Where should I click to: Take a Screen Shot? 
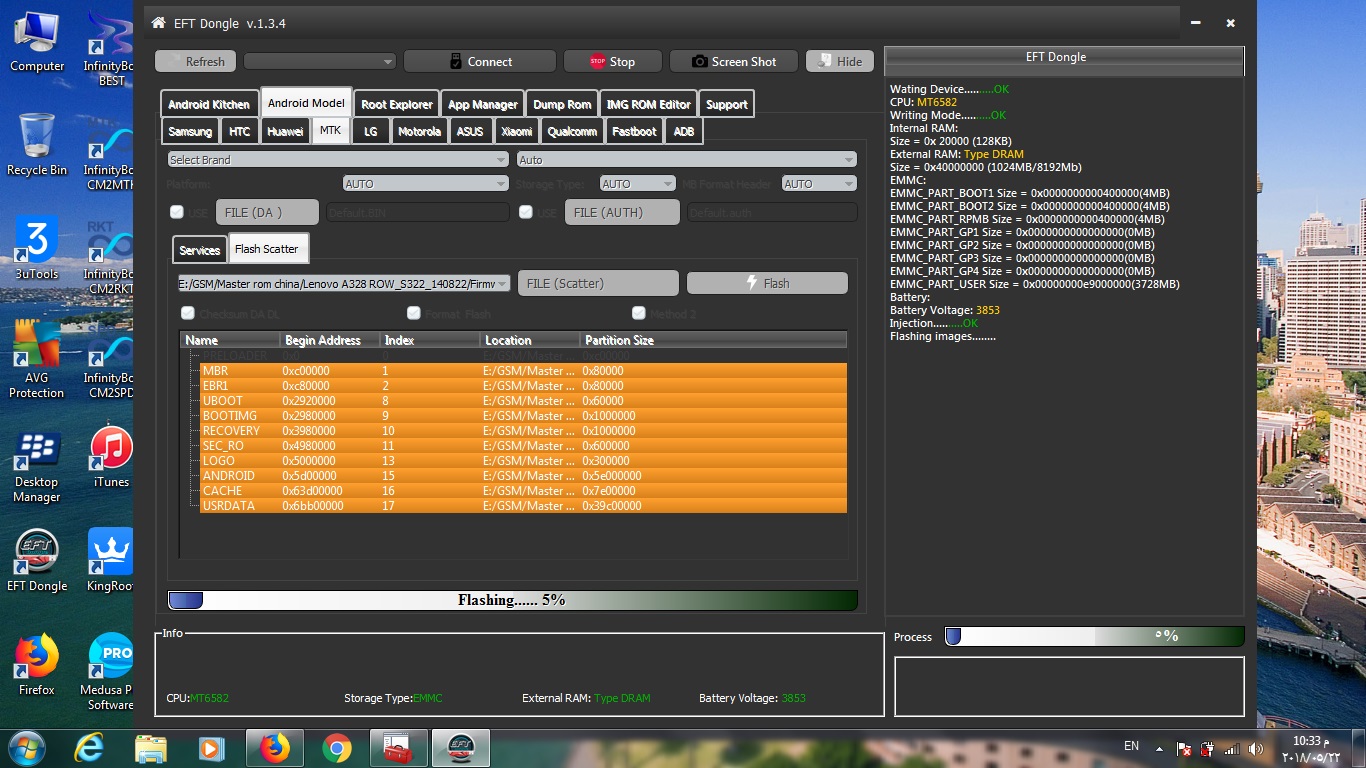tap(734, 61)
